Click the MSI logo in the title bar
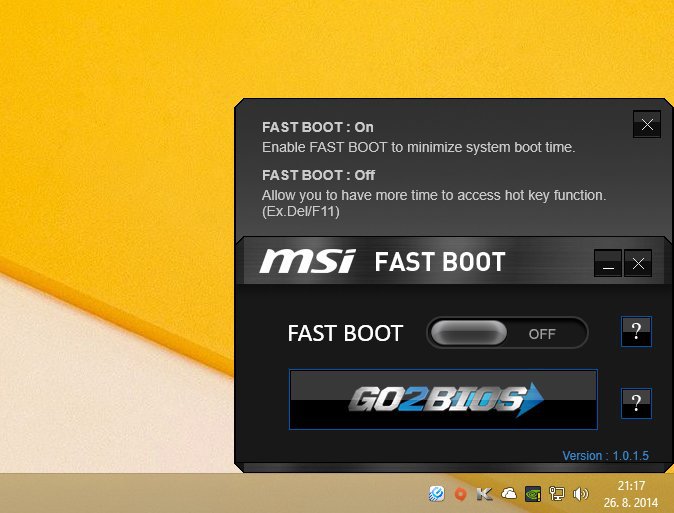 [307, 261]
